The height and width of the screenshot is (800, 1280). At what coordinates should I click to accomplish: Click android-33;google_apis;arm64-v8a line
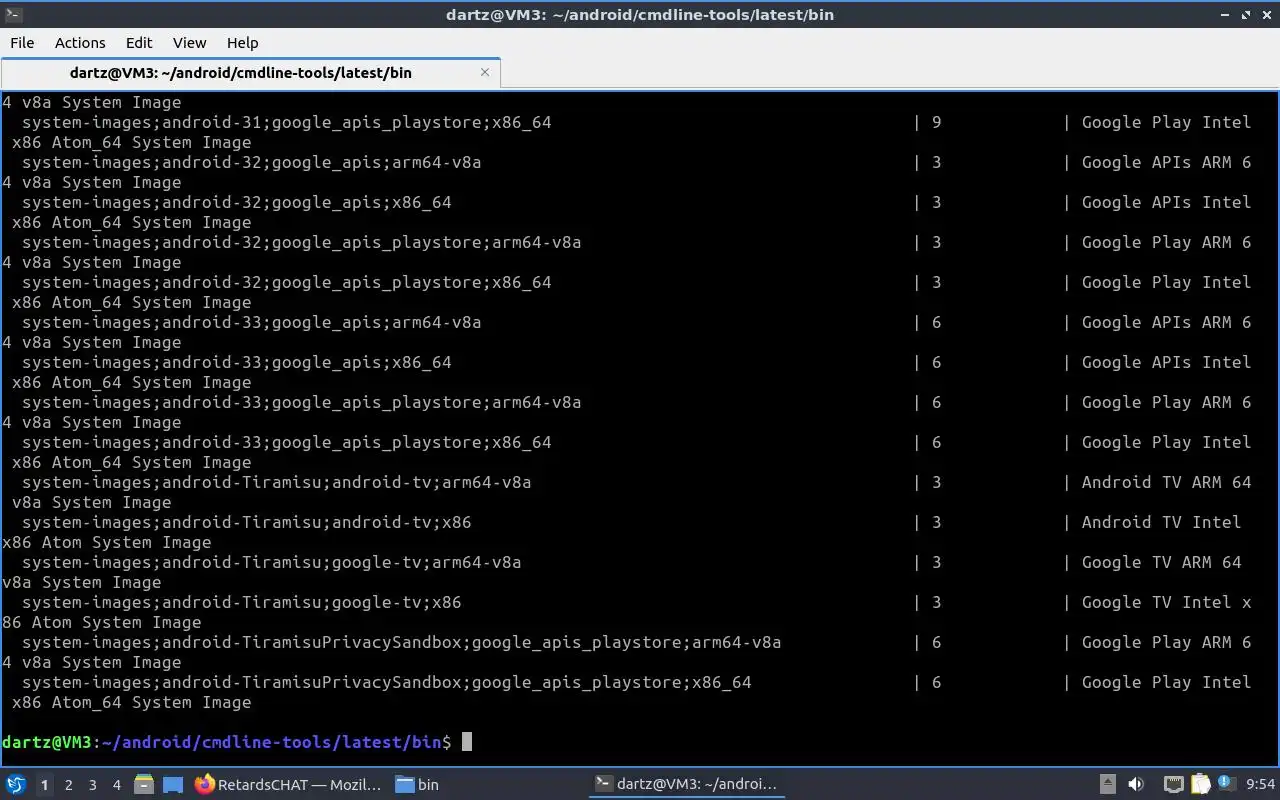tap(251, 322)
